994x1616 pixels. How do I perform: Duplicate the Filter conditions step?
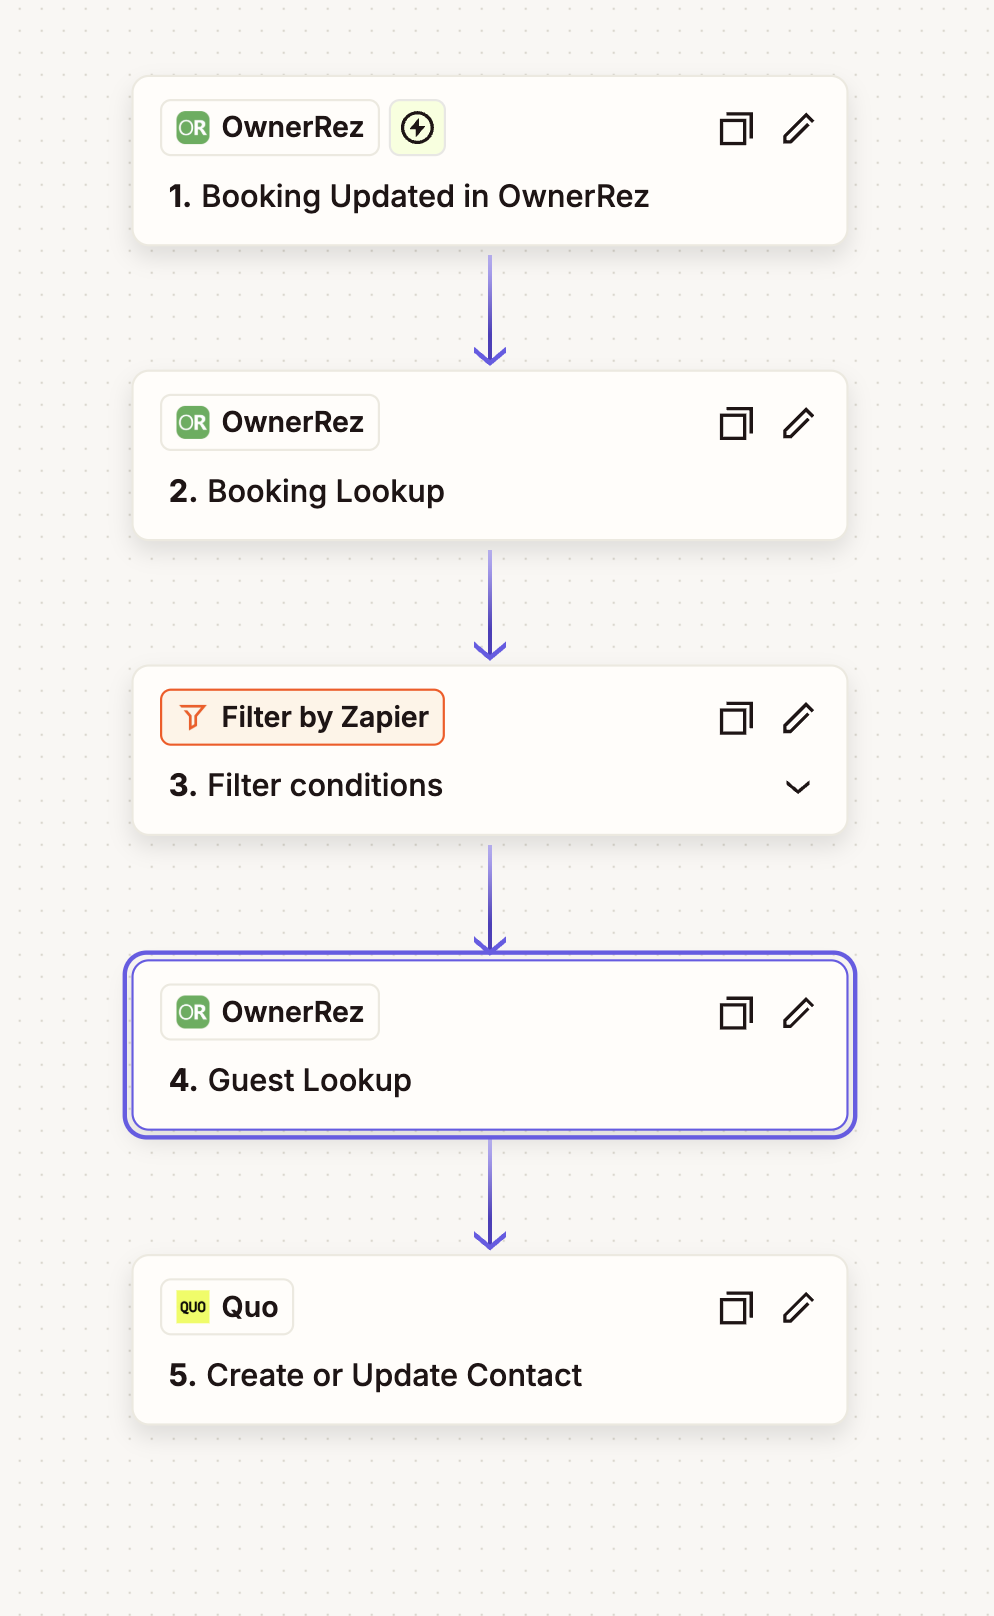[x=736, y=718]
